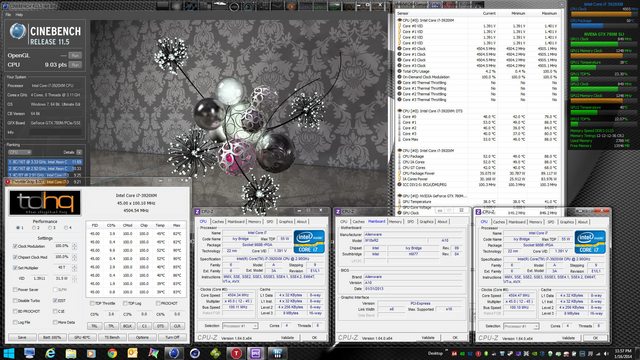This screenshot has width=640, height=360.
Task: Switch to ThrottleStop via the red T taskbar icon
Action: (x=236, y=353)
